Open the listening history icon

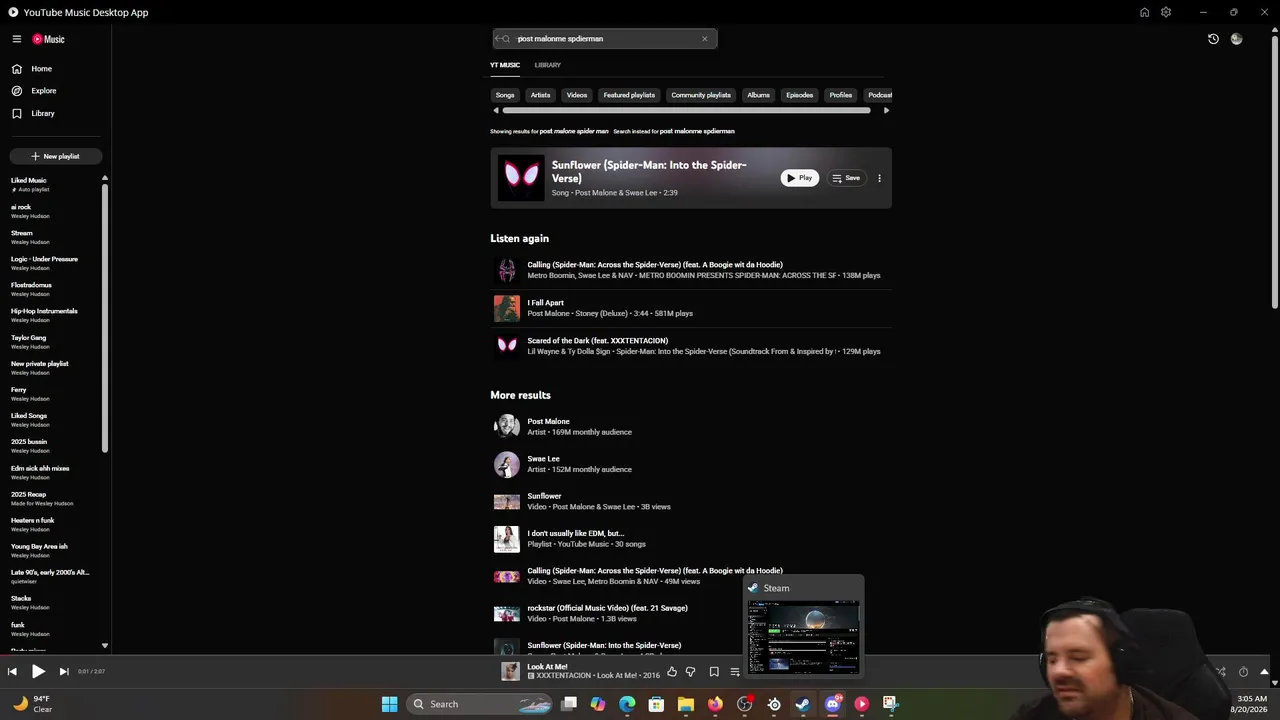click(x=1213, y=39)
